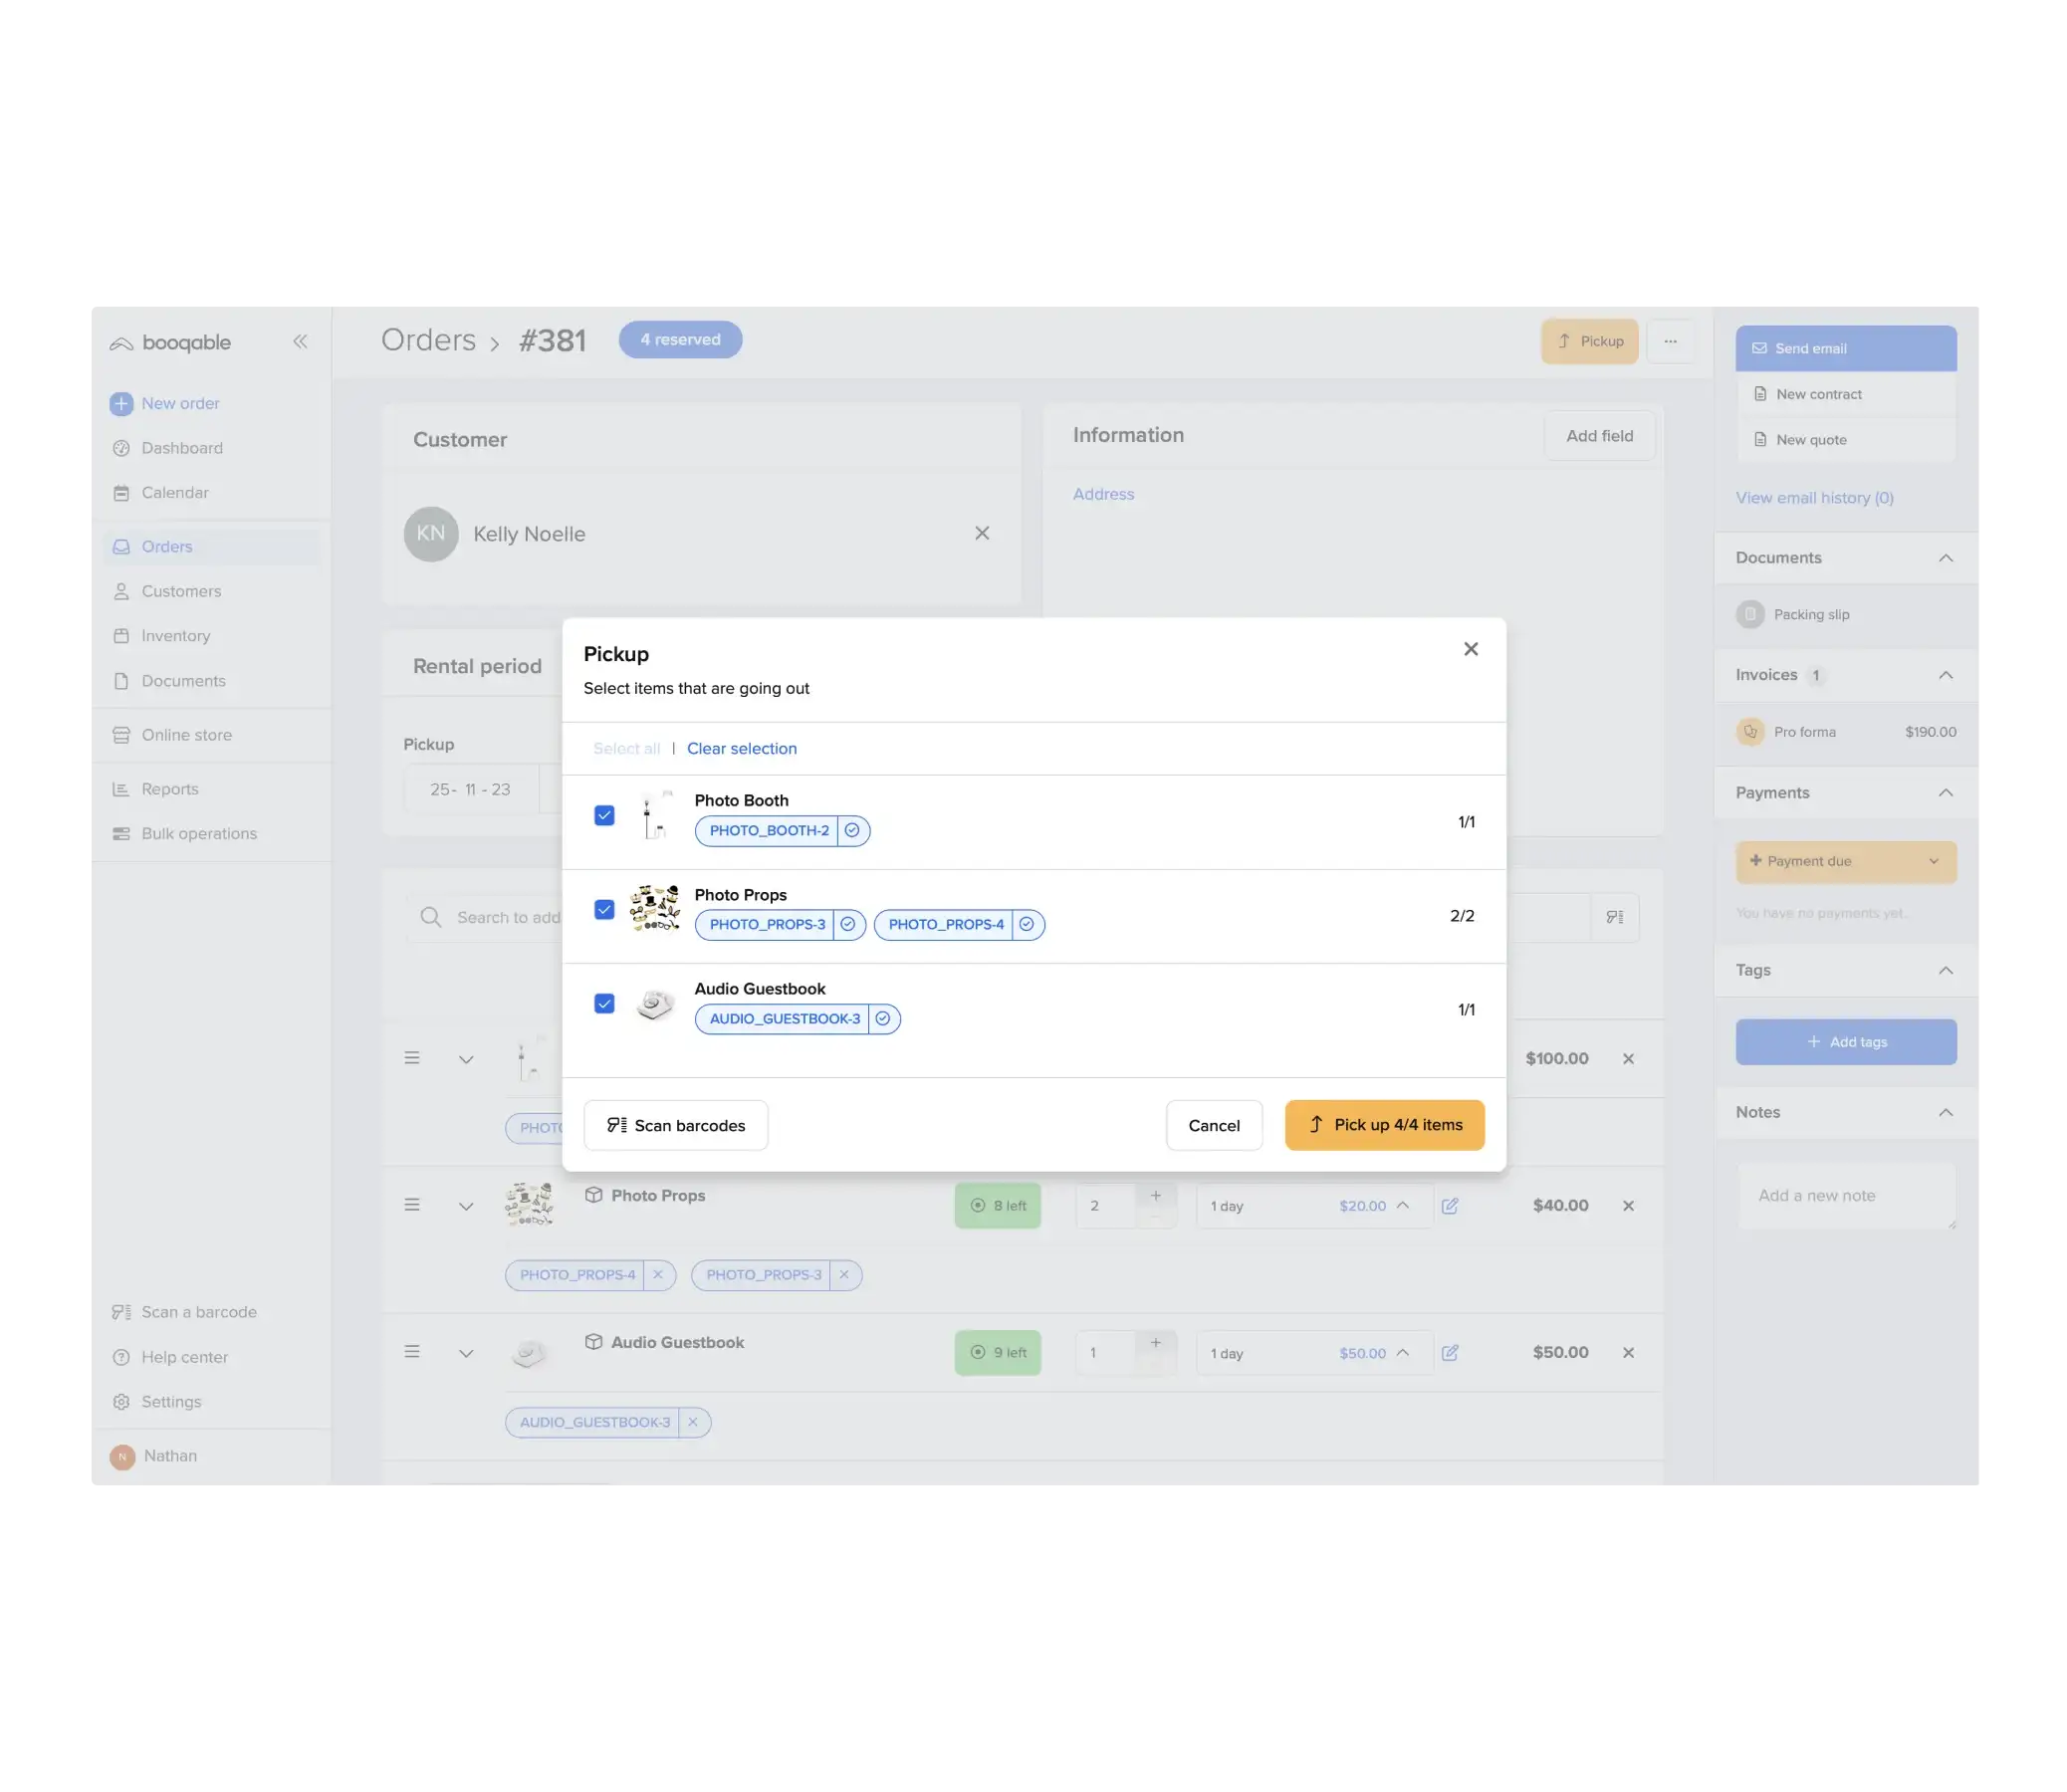Click the Add a new note field

pyautogui.click(x=1846, y=1196)
